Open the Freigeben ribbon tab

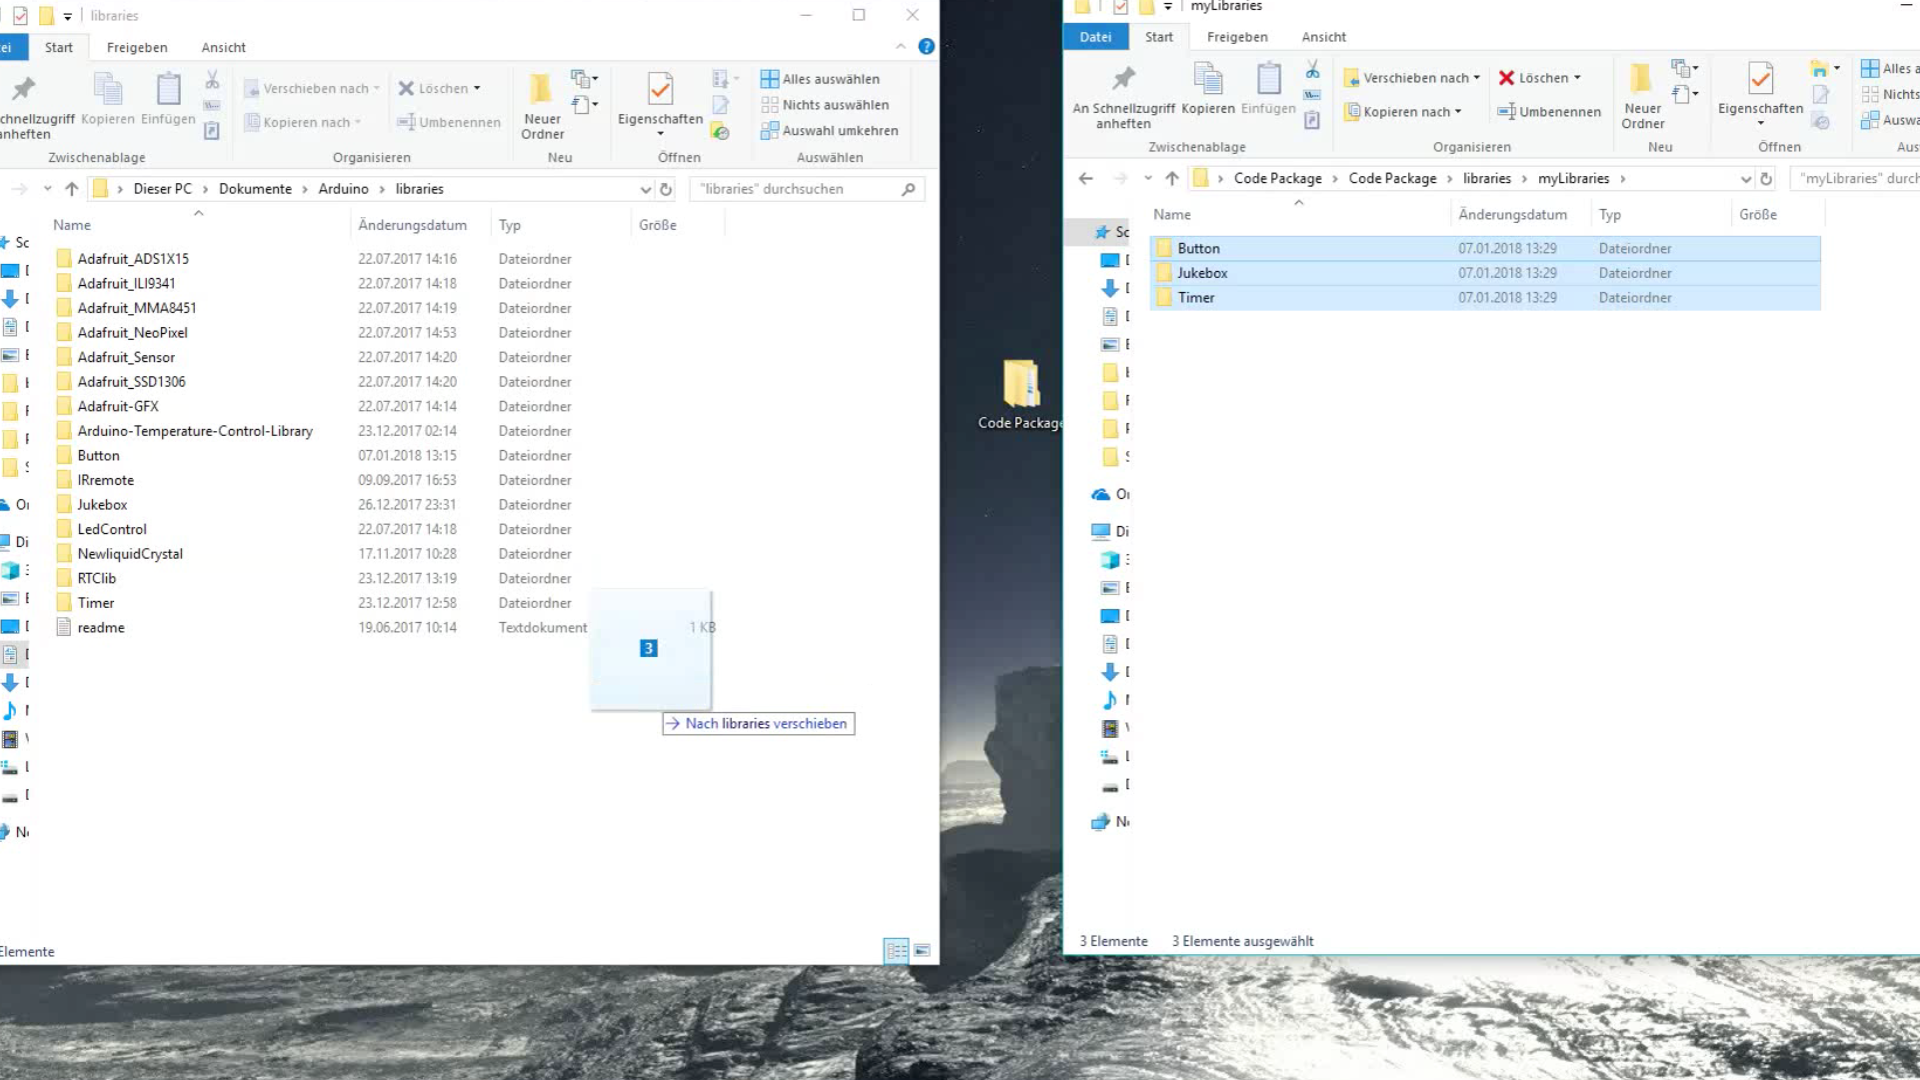[x=1237, y=37]
